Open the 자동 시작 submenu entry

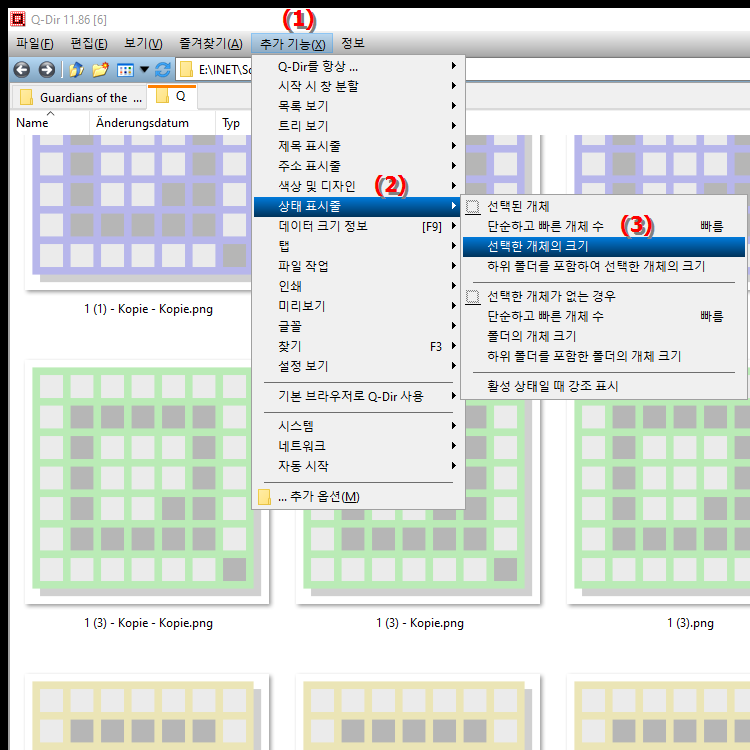pos(359,466)
